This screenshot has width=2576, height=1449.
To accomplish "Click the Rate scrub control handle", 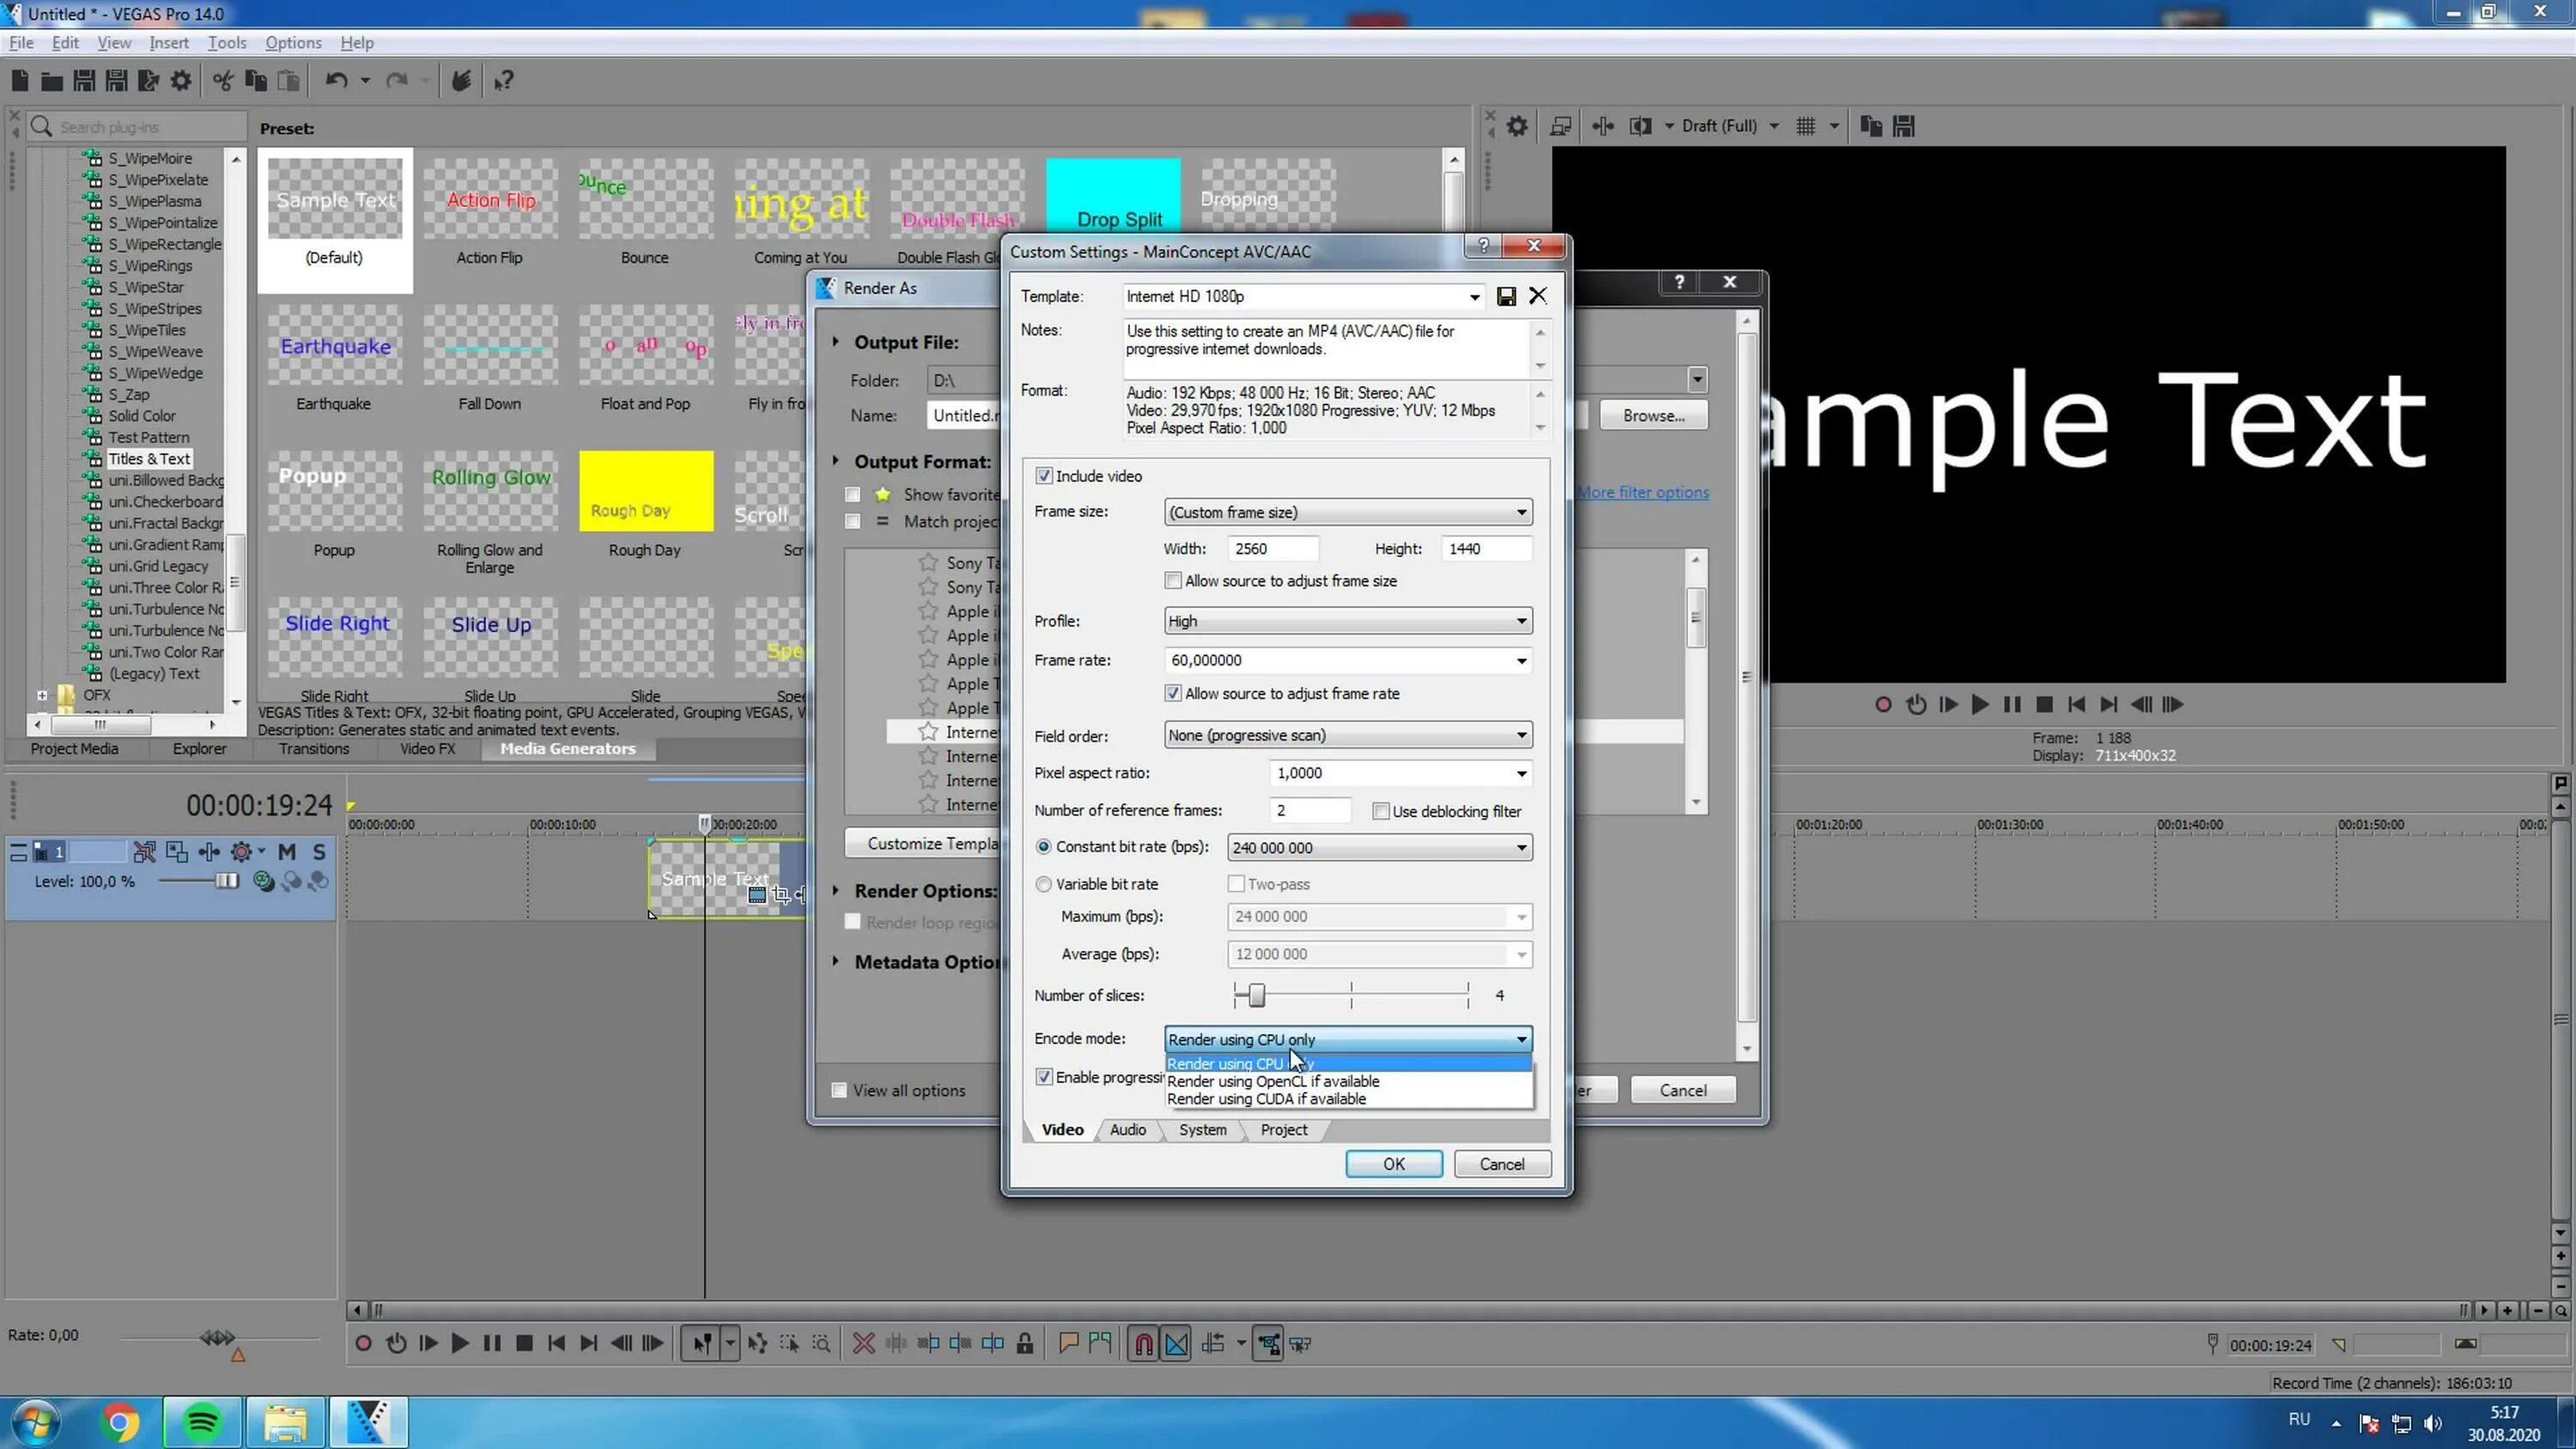I will pos(217,1337).
